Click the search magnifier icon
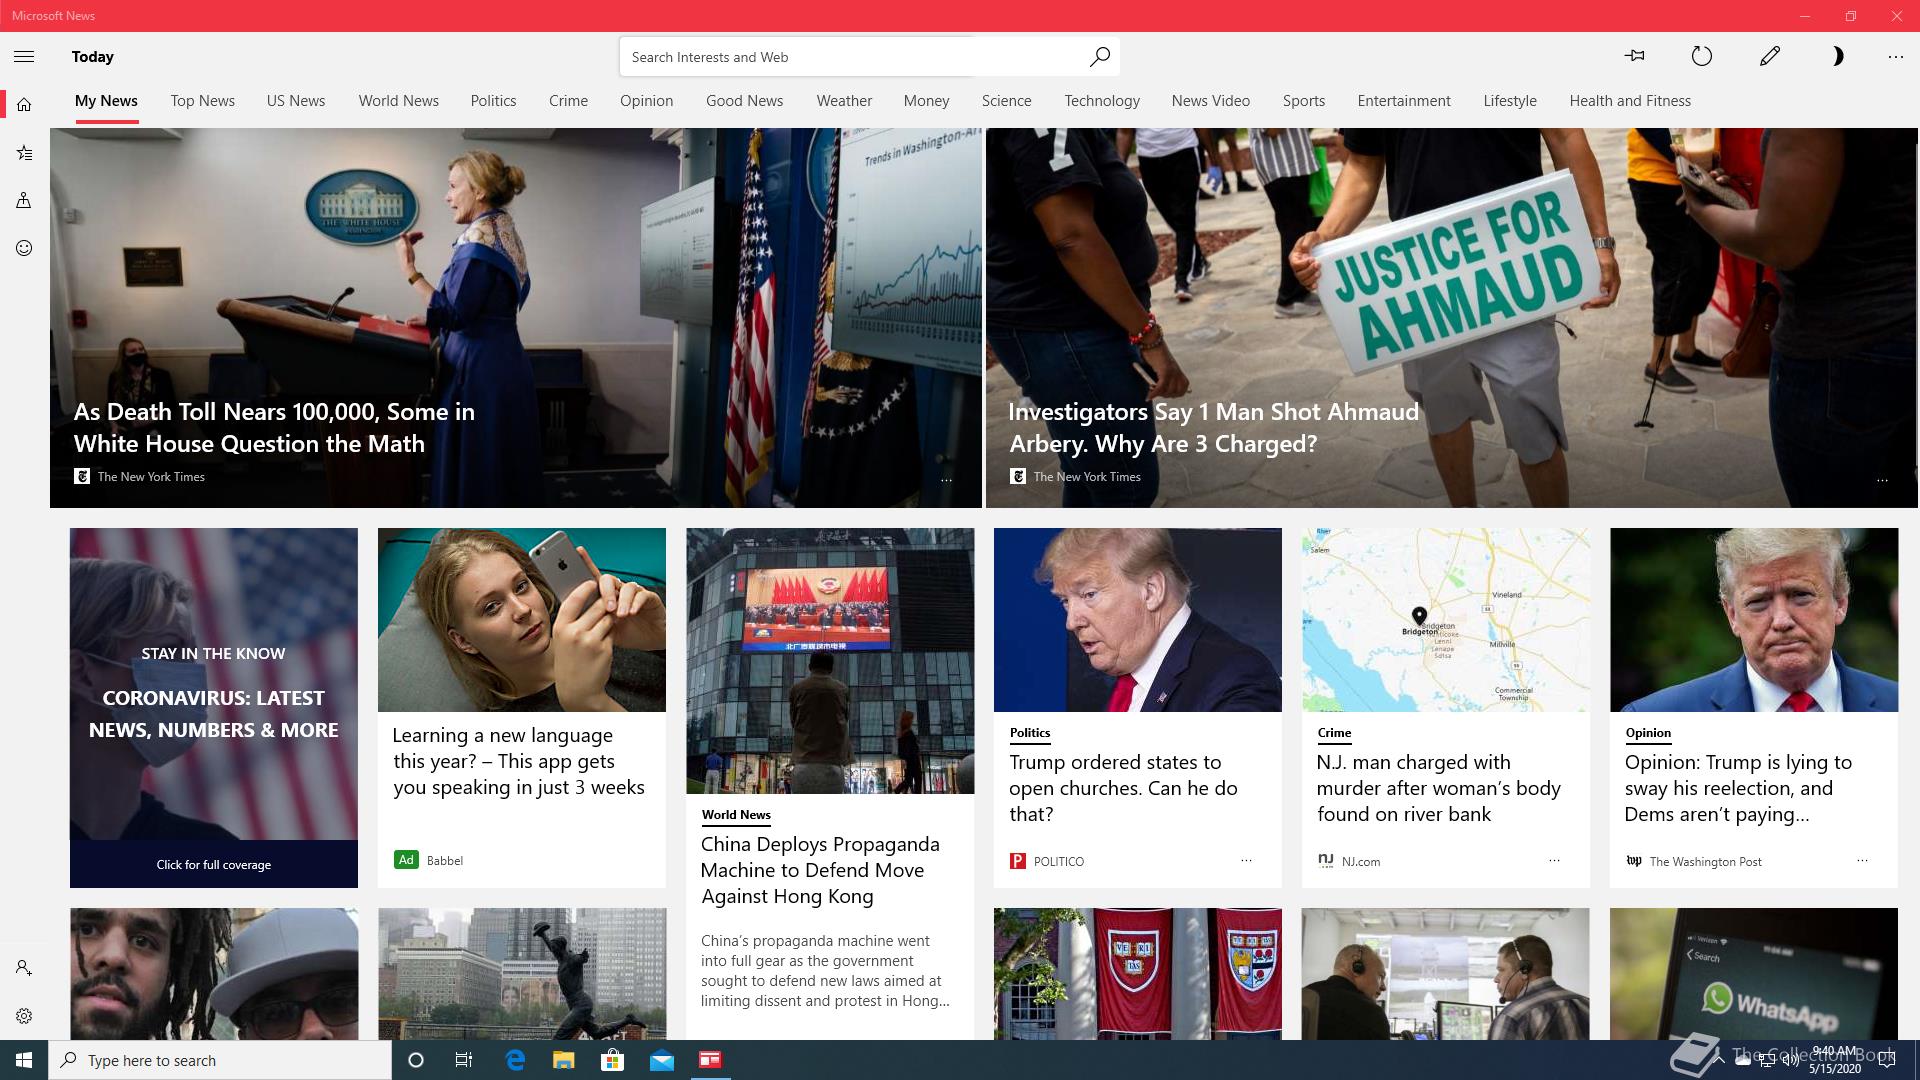The width and height of the screenshot is (1920, 1080). point(1099,57)
